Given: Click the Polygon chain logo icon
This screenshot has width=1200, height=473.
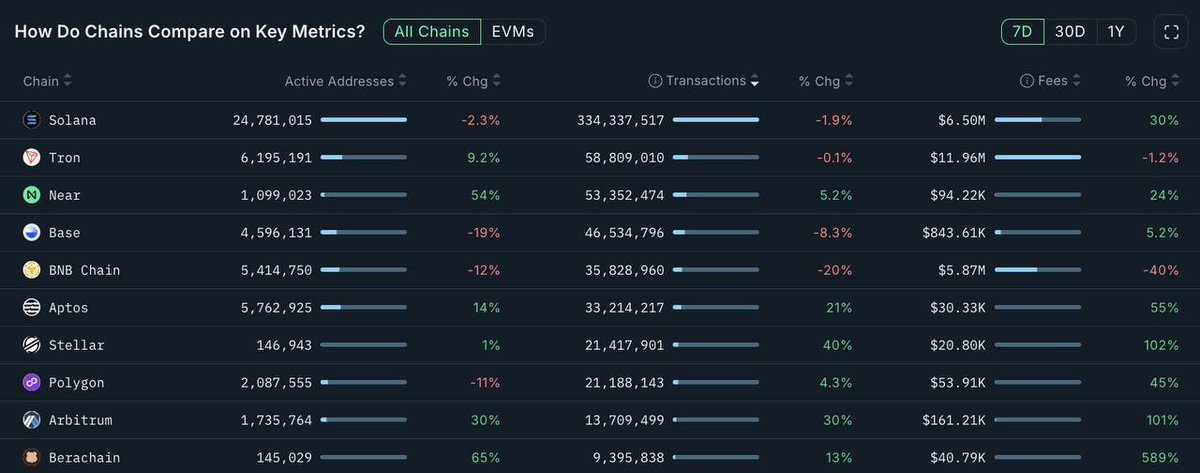Looking at the screenshot, I should pyautogui.click(x=31, y=383).
